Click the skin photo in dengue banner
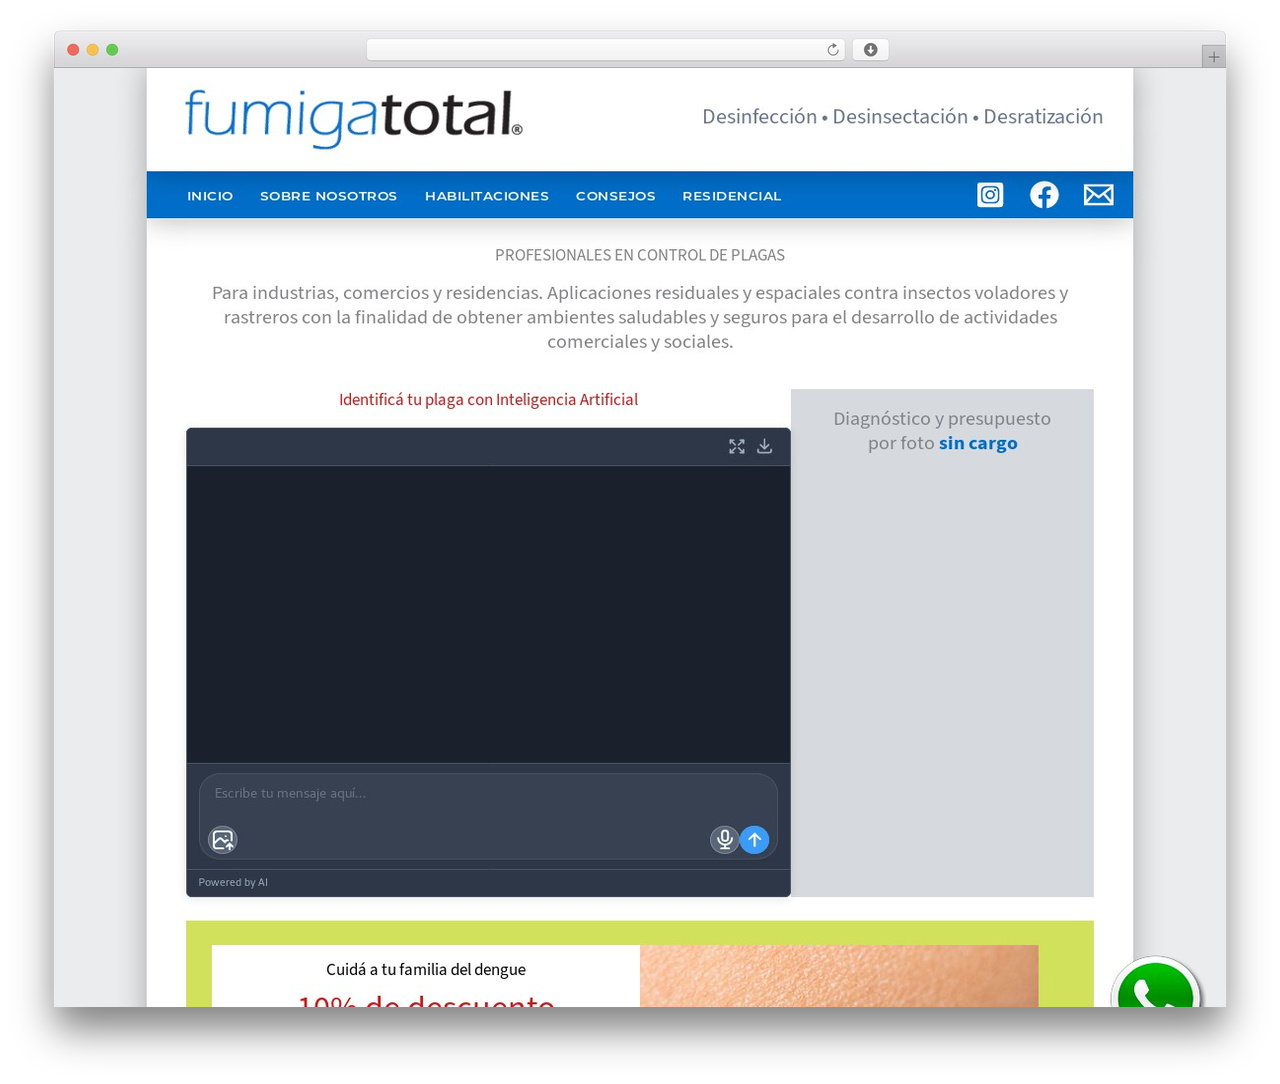This screenshot has width=1280, height=1084. (839, 976)
